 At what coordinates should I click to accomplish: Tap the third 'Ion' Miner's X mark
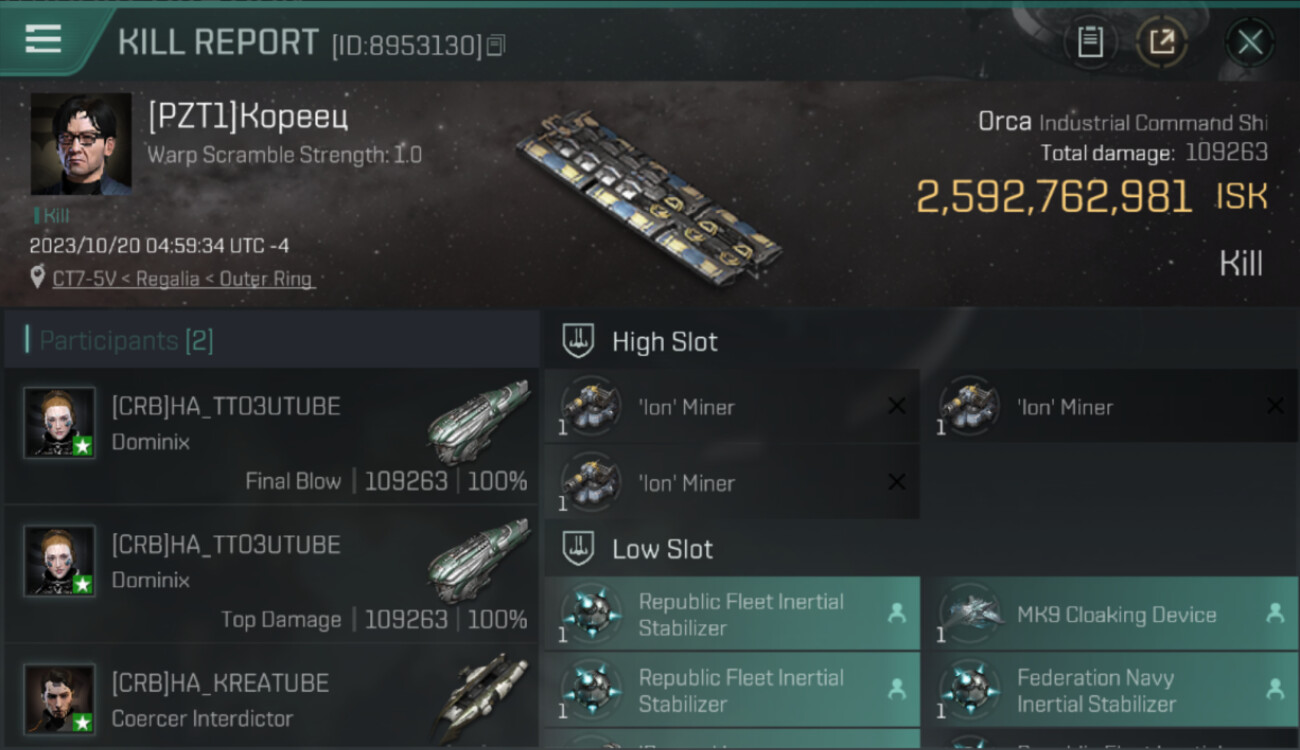[897, 482]
